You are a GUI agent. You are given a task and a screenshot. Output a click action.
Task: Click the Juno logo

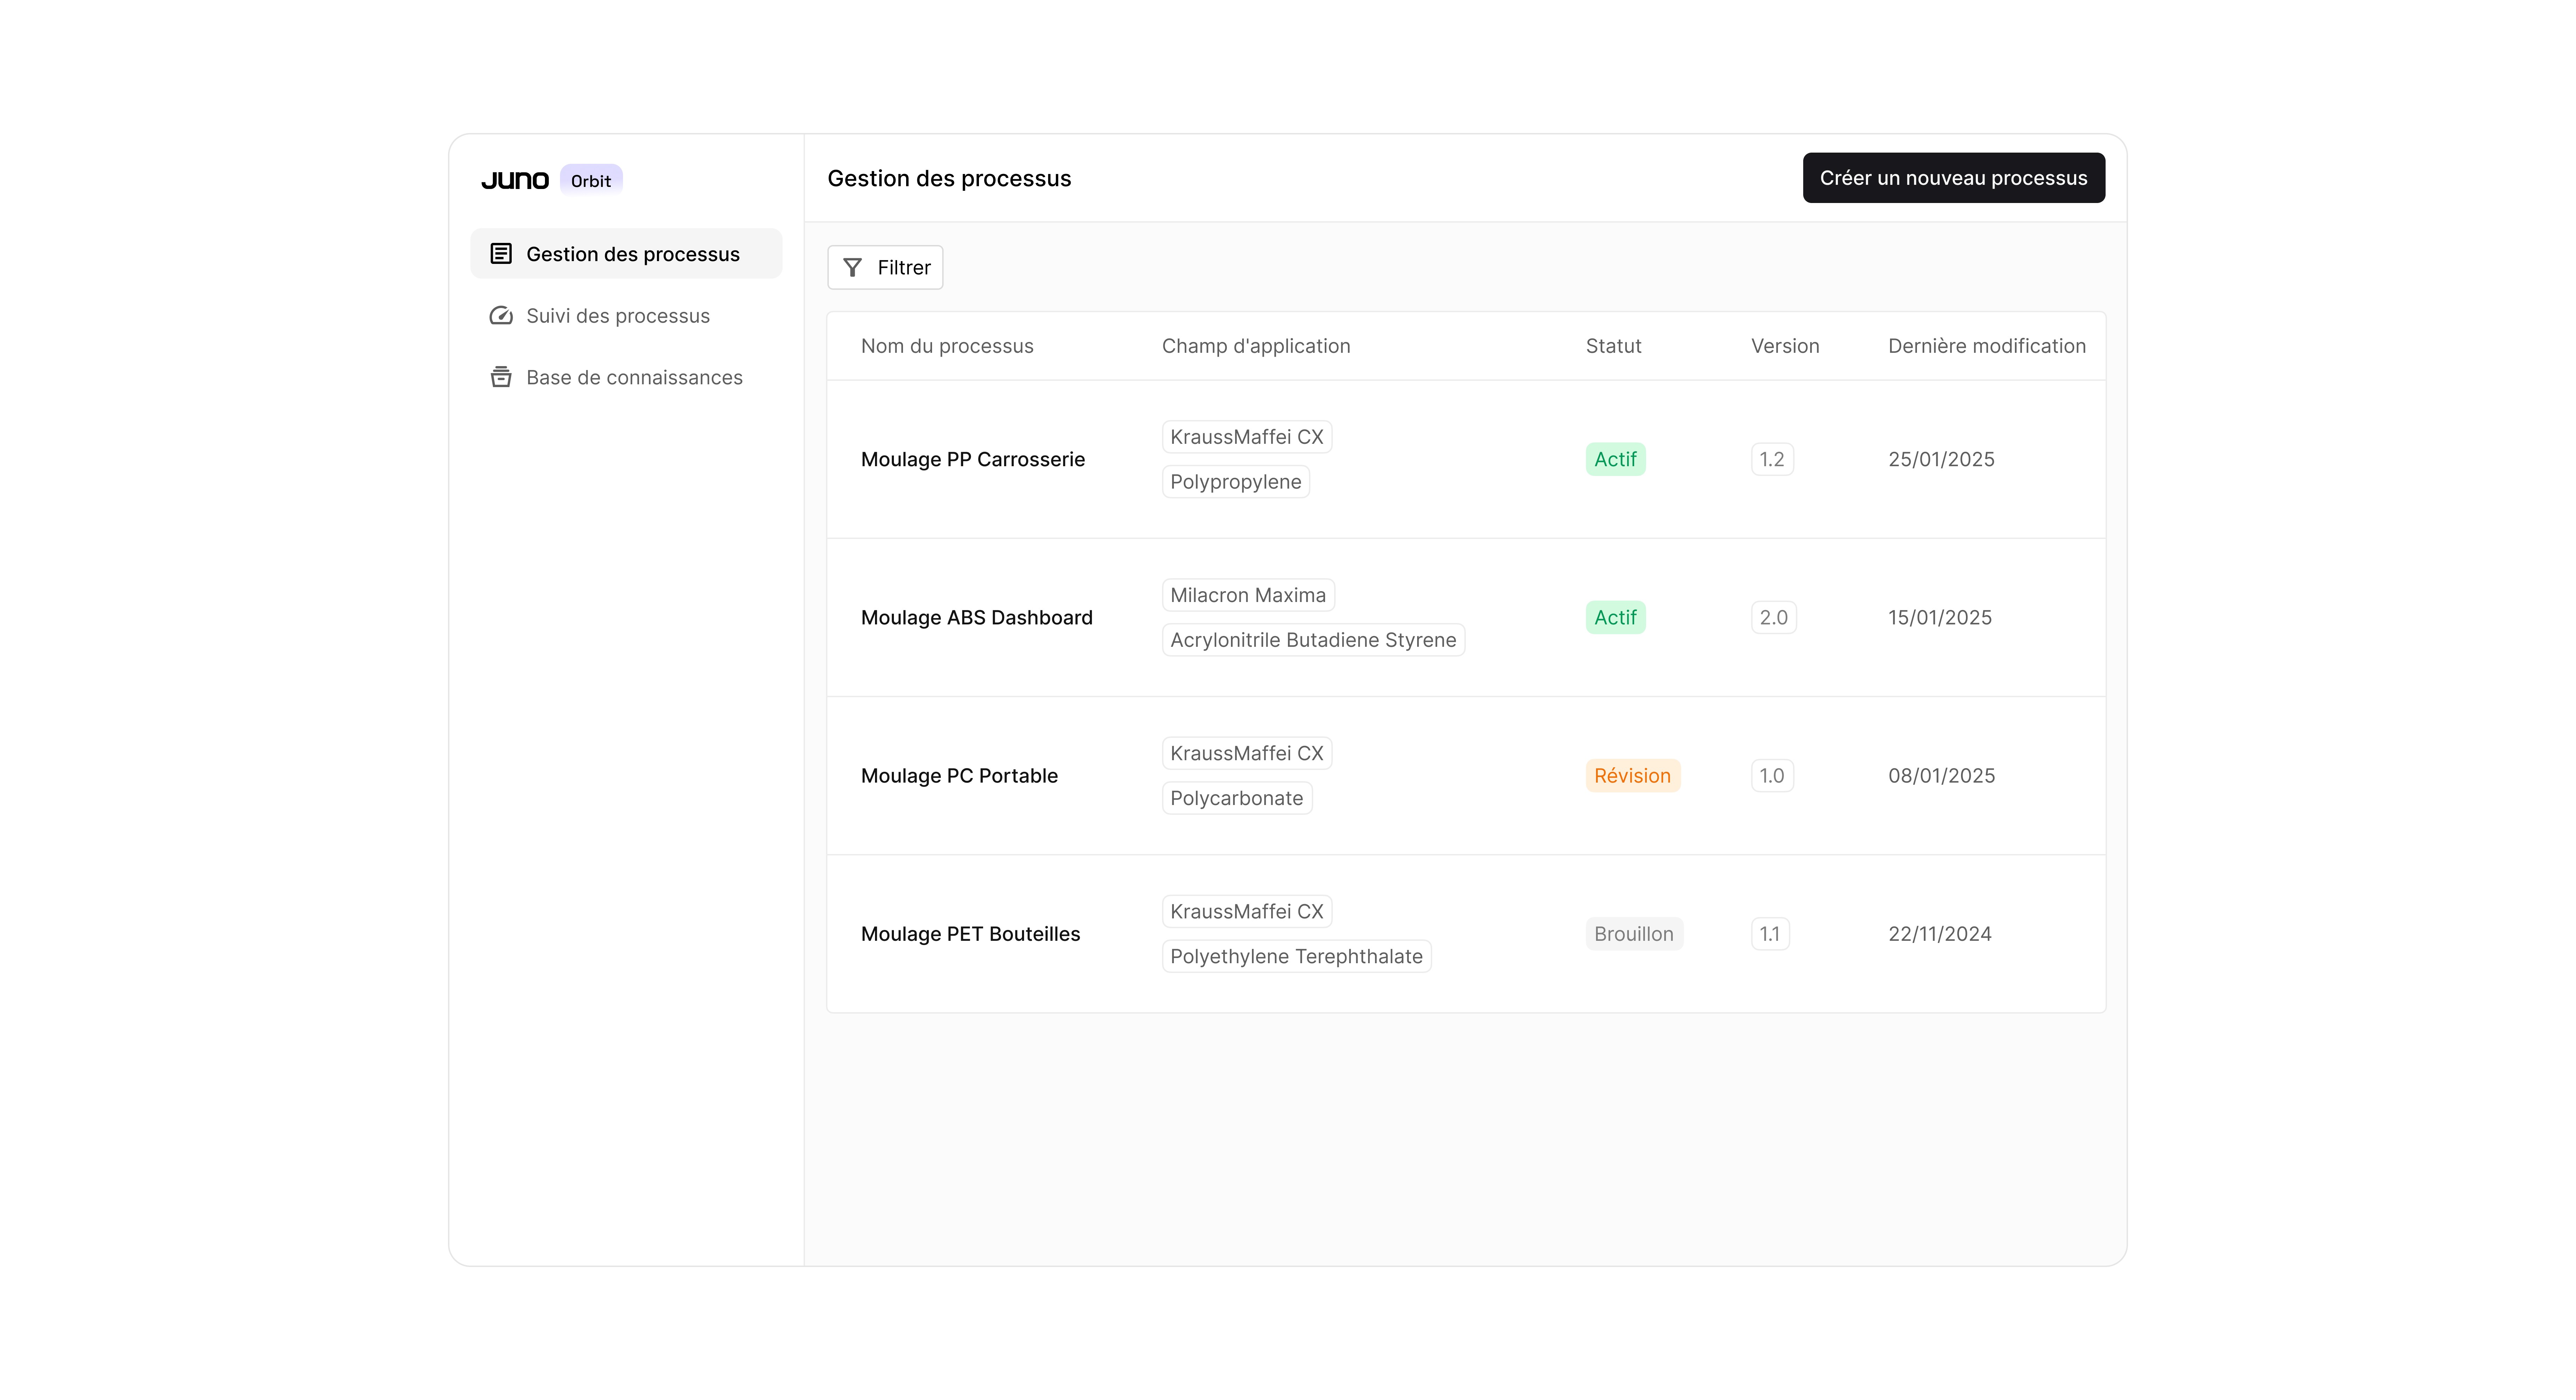tap(515, 180)
